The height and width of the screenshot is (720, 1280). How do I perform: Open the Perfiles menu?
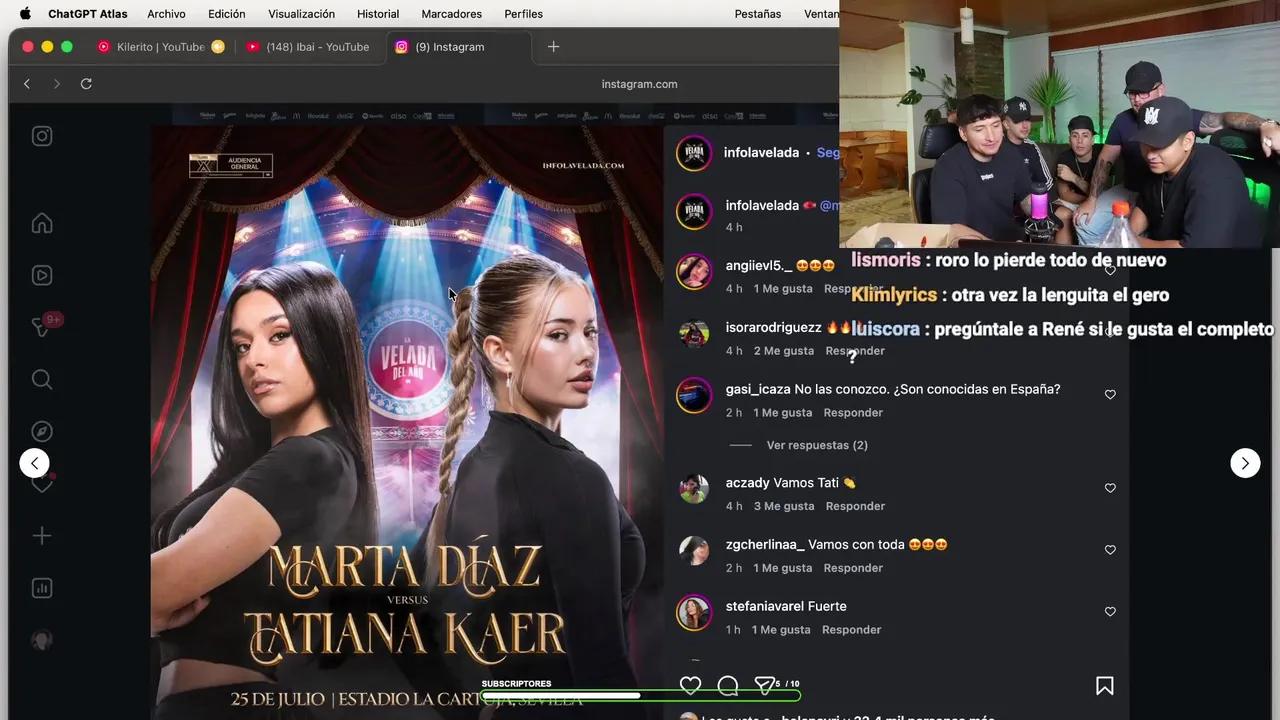pyautogui.click(x=524, y=14)
